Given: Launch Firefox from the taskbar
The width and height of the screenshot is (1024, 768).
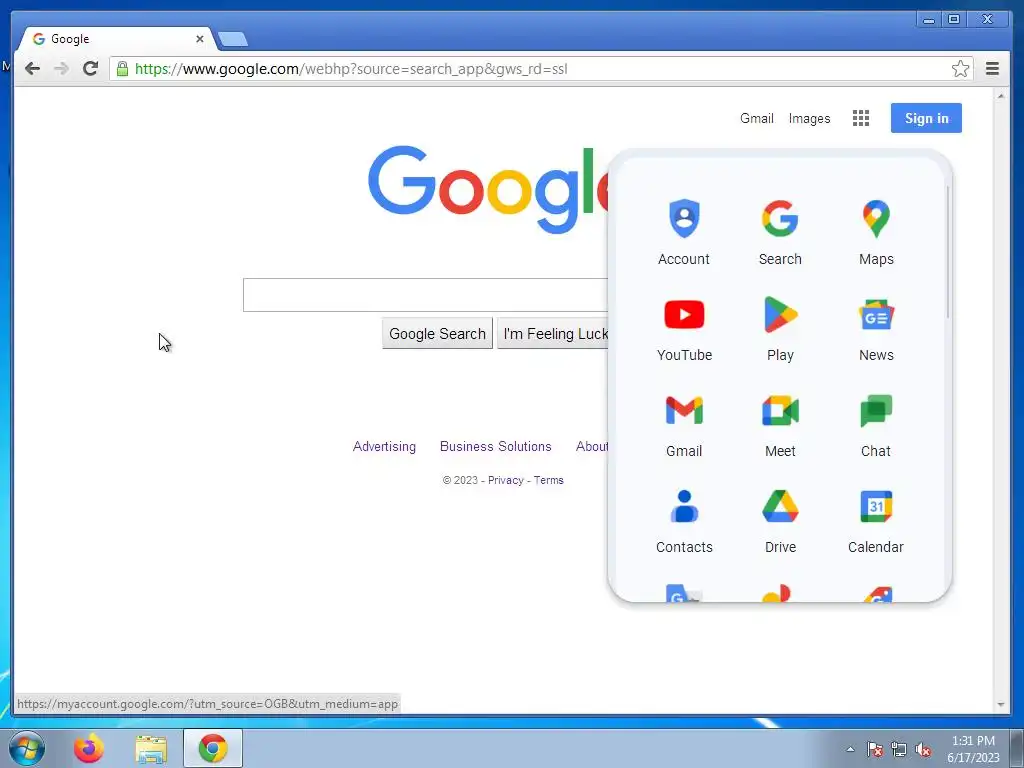Looking at the screenshot, I should 88,748.
